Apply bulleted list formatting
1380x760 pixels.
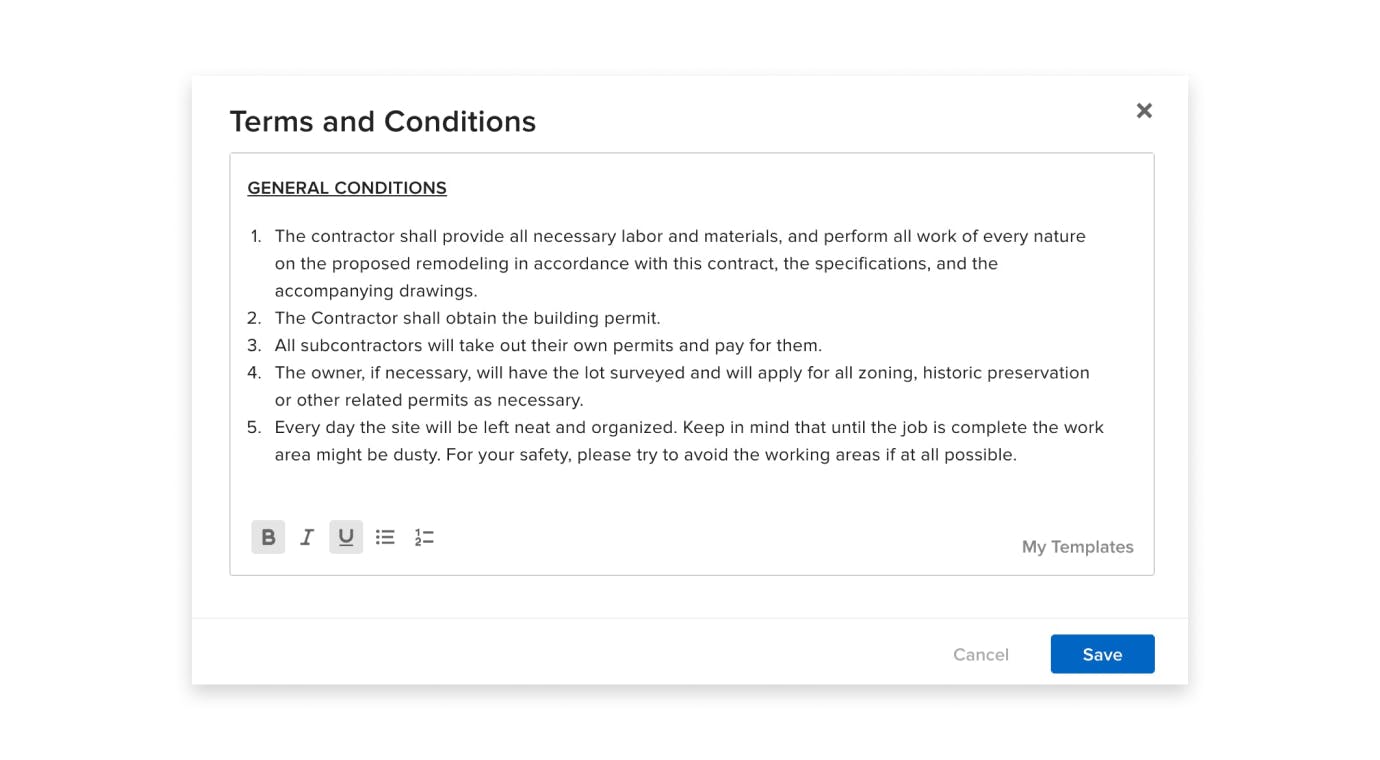pyautogui.click(x=385, y=537)
